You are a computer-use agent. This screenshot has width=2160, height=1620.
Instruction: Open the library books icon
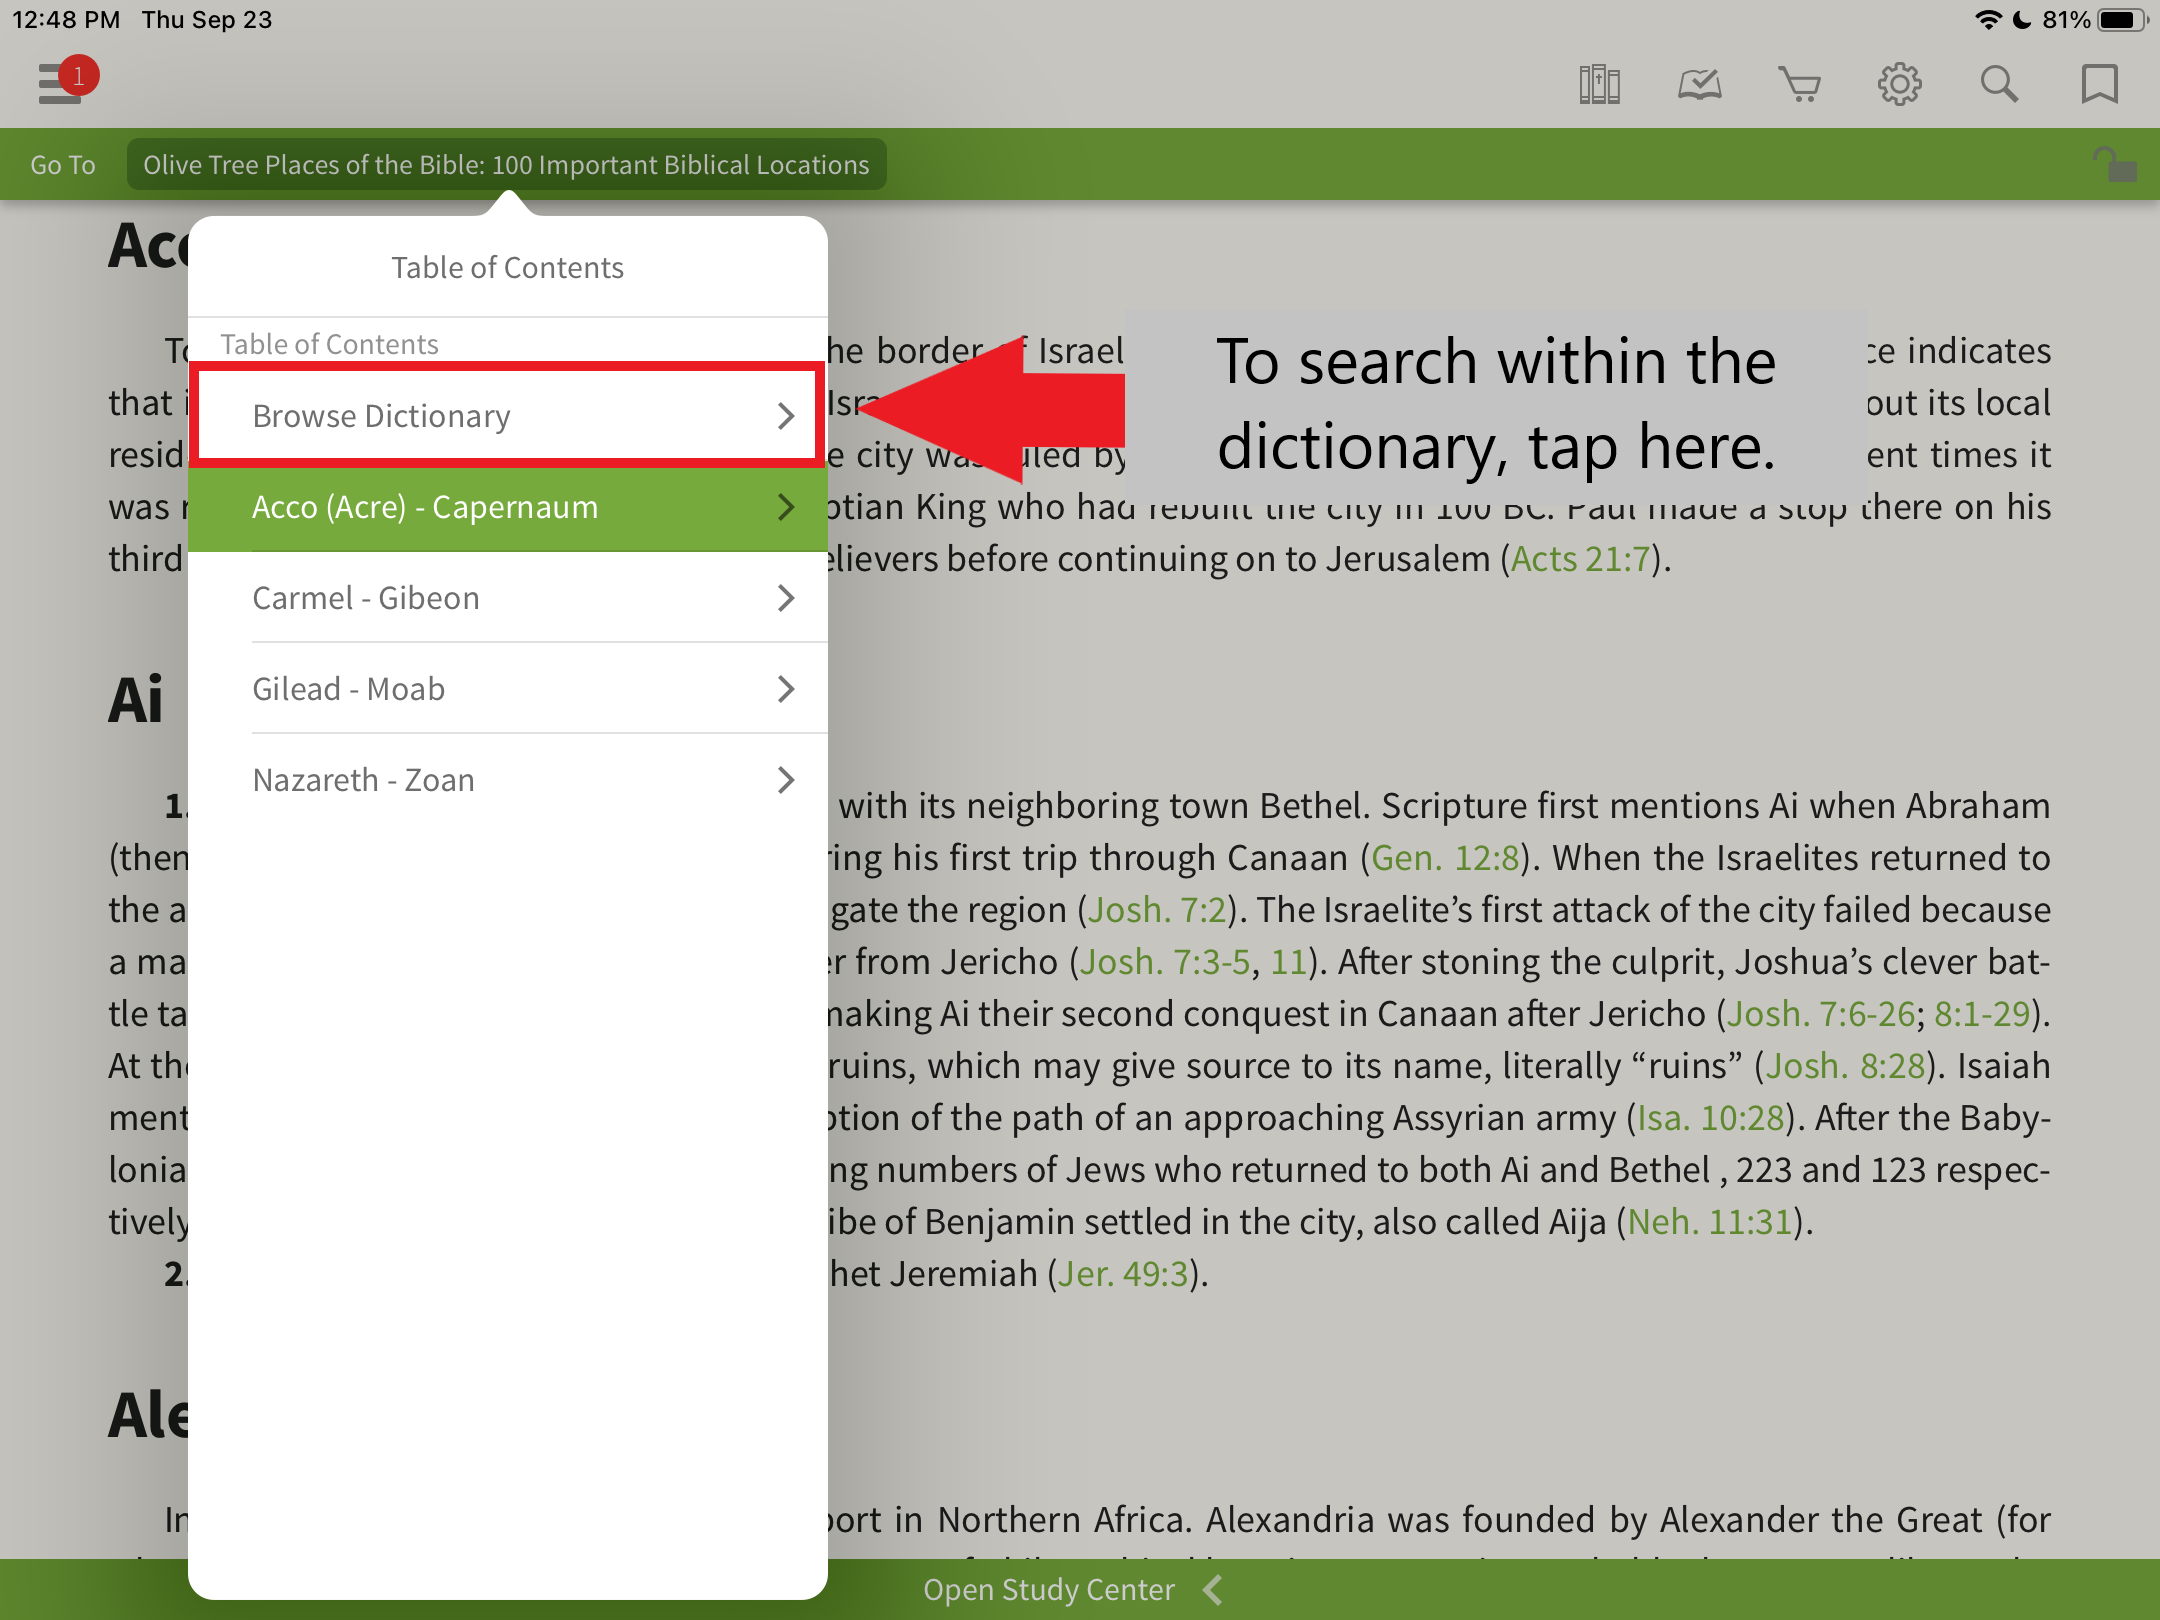[1599, 84]
